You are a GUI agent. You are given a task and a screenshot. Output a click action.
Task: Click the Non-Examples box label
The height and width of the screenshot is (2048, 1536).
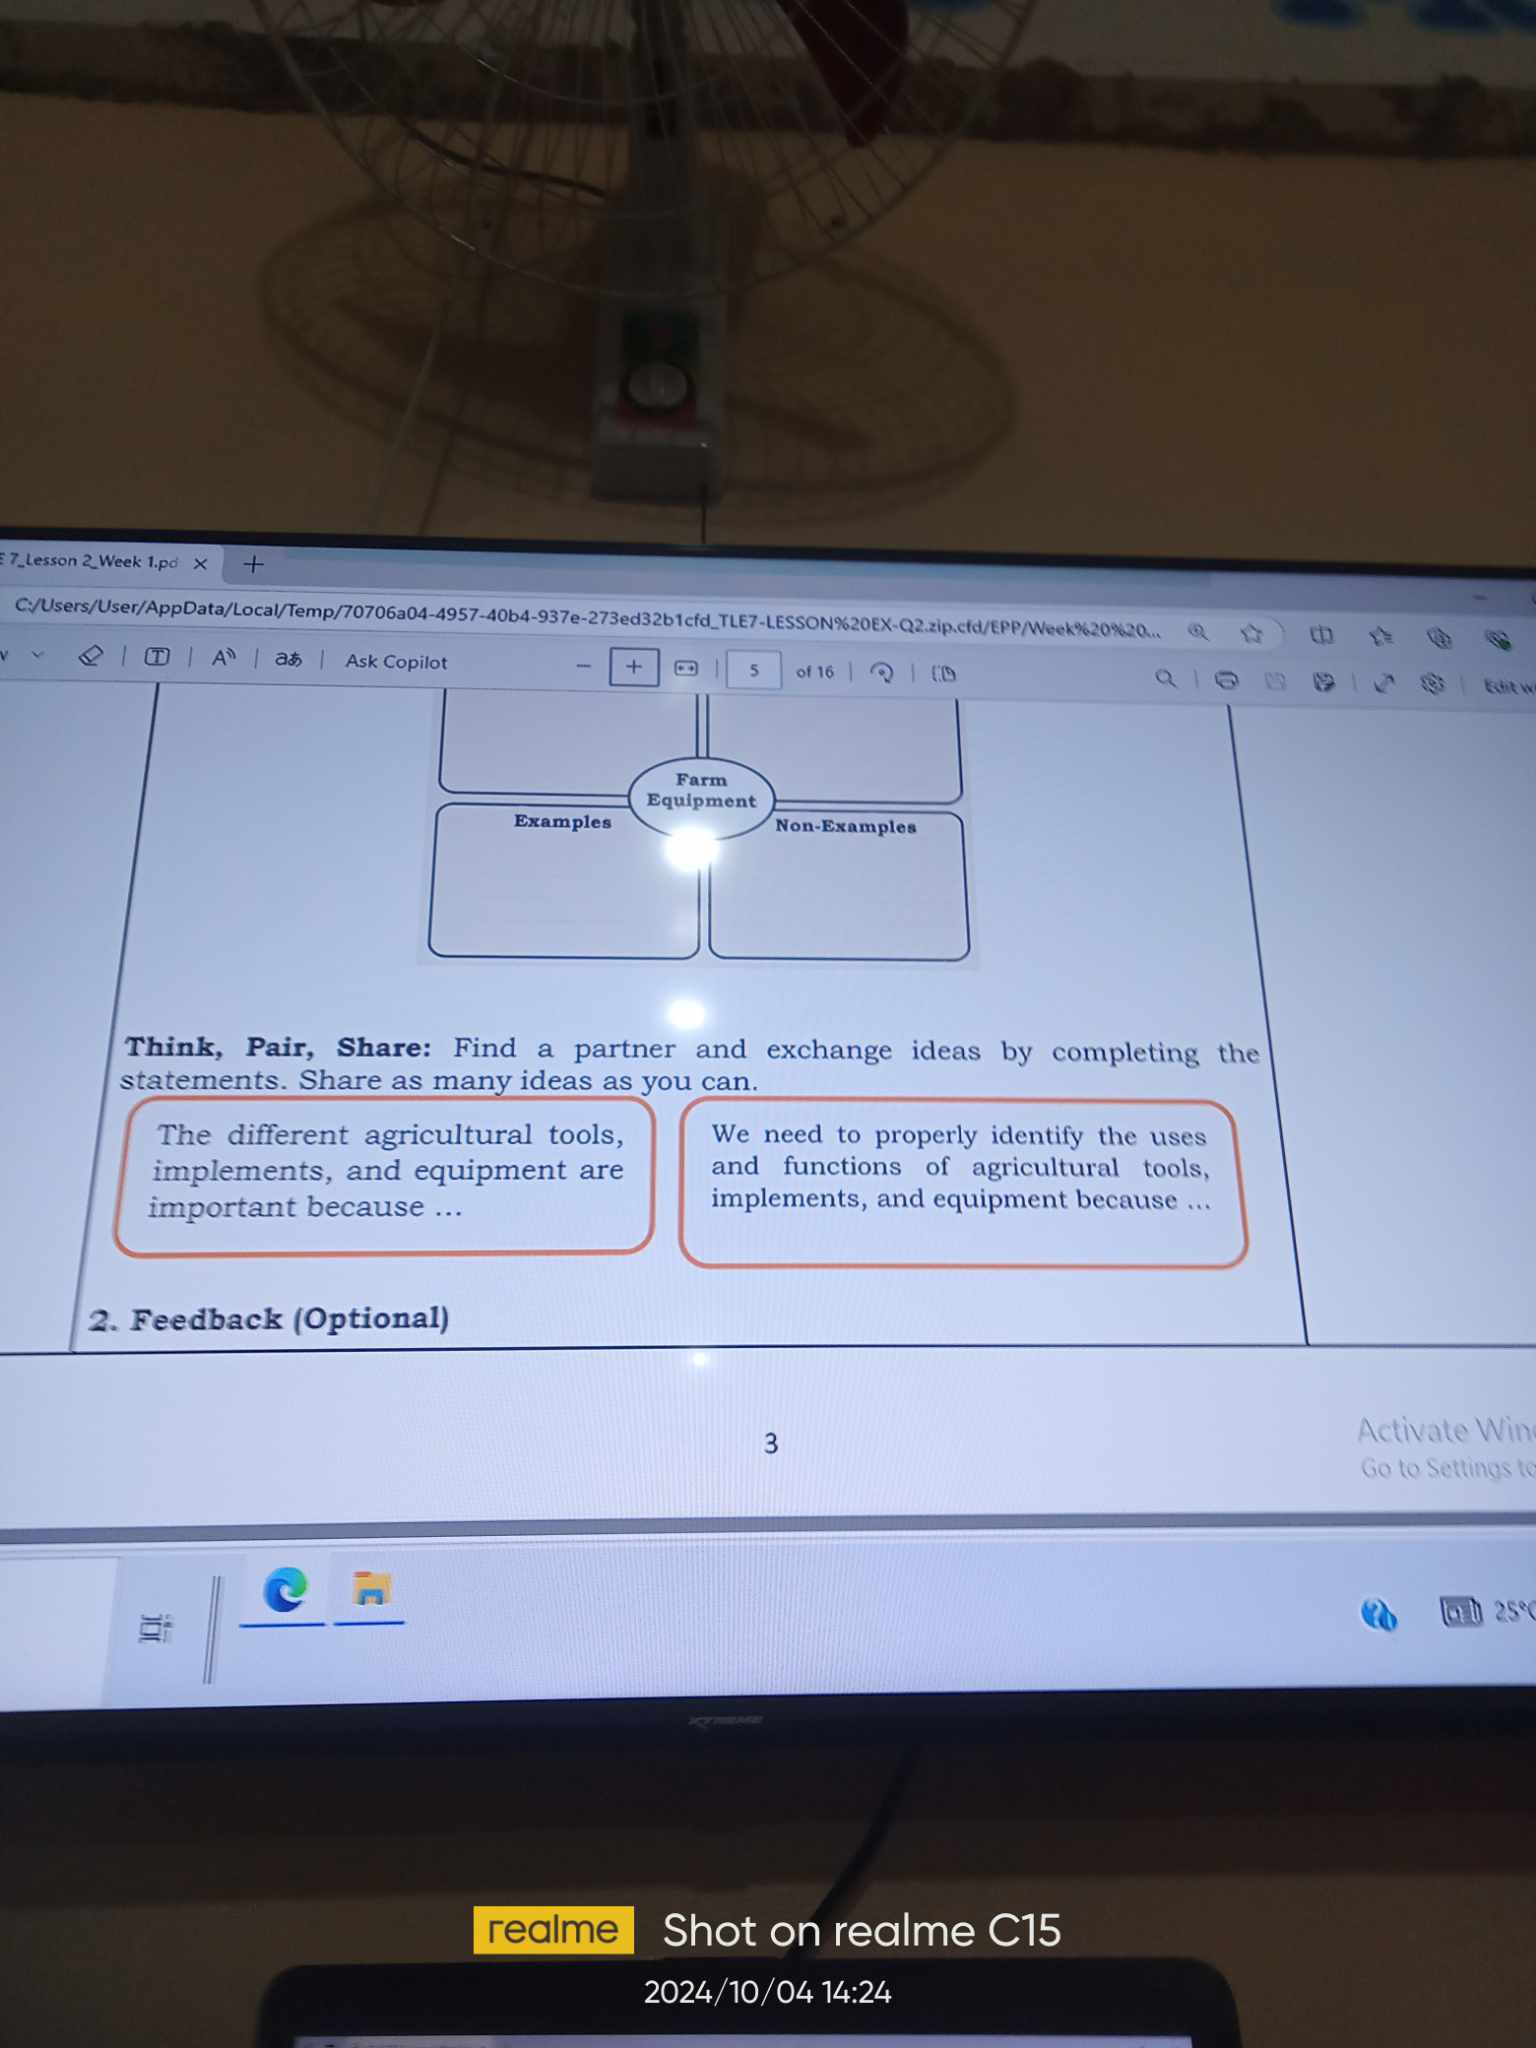846,826
